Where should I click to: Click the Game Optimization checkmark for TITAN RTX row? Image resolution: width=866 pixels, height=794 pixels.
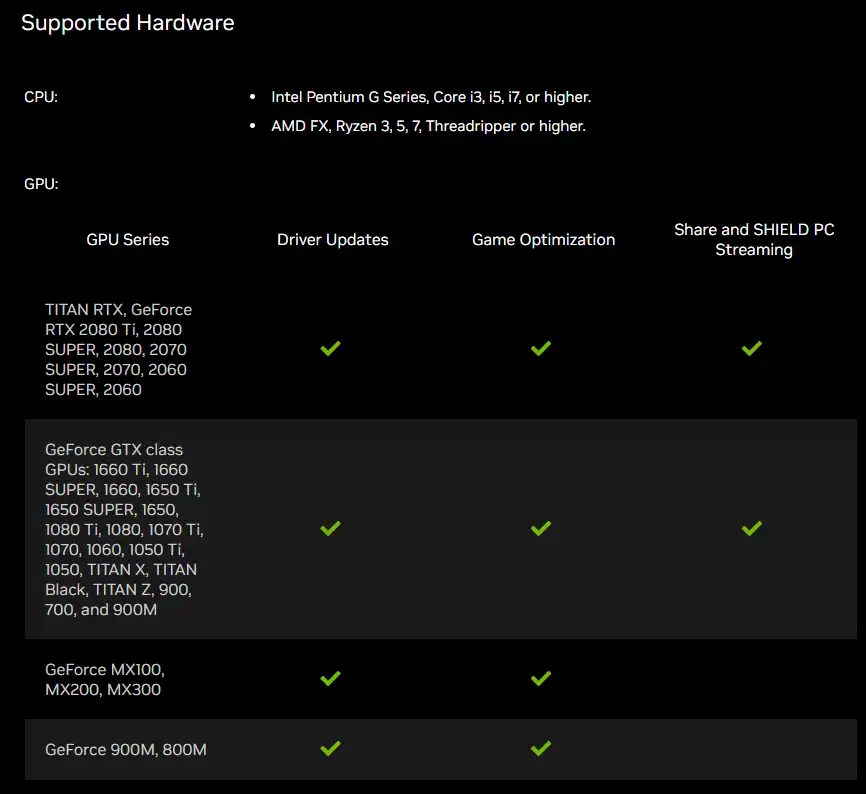pyautogui.click(x=541, y=349)
